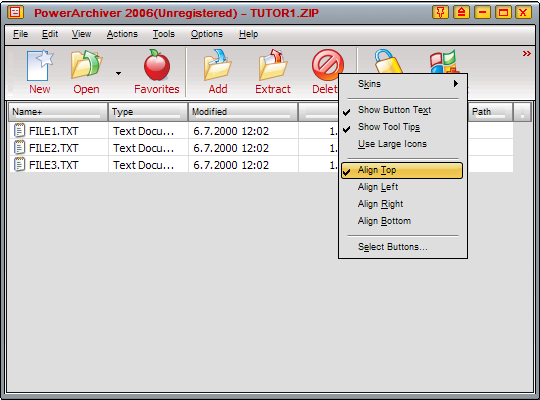The image size is (540, 400).
Task: Select Align Top option
Action: pos(402,170)
